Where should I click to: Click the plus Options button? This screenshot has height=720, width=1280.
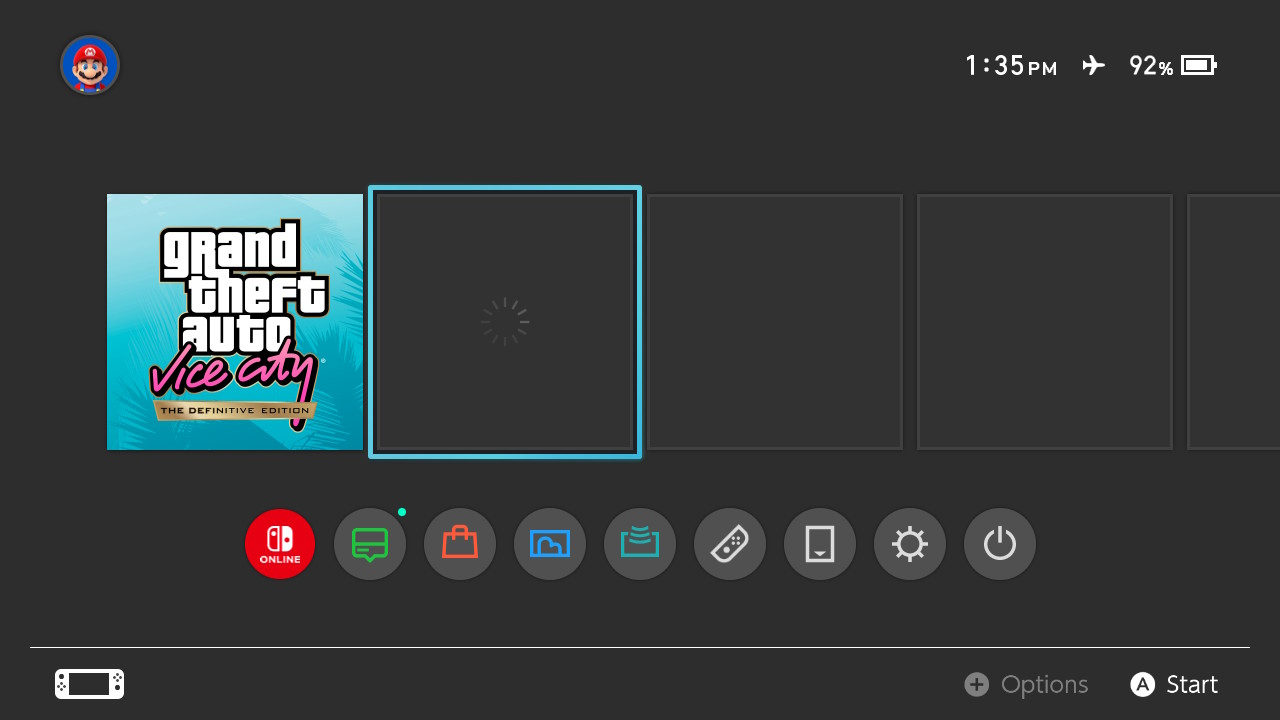click(x=1026, y=684)
